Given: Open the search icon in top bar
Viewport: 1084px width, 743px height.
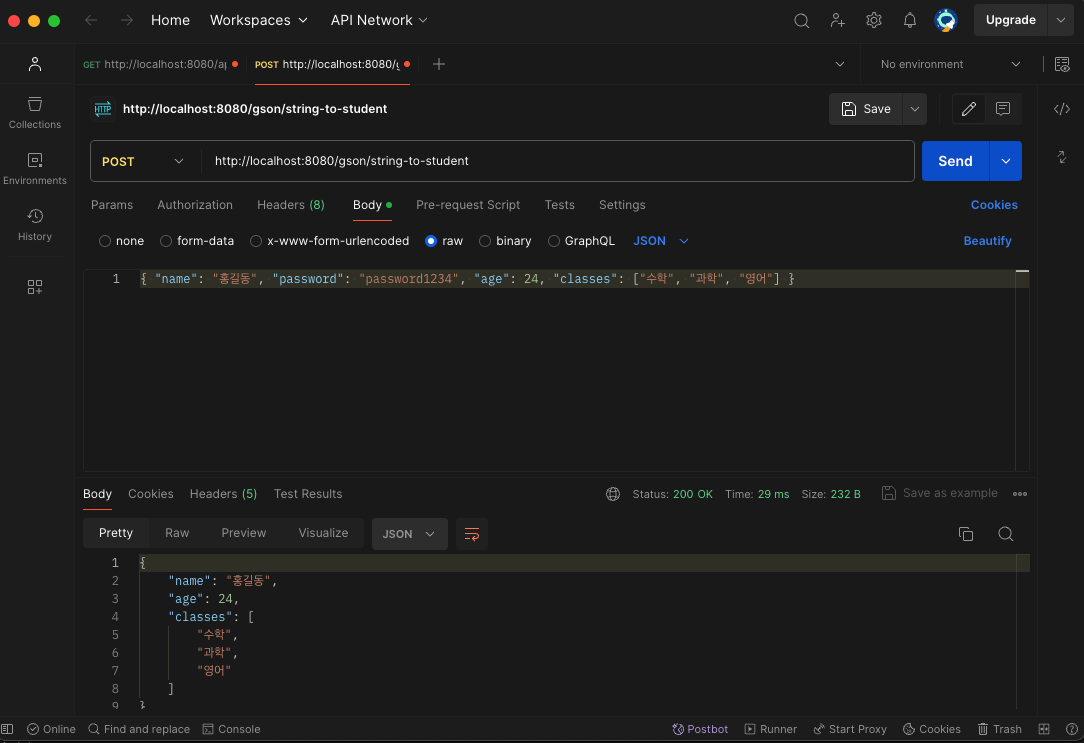Looking at the screenshot, I should click(801, 21).
